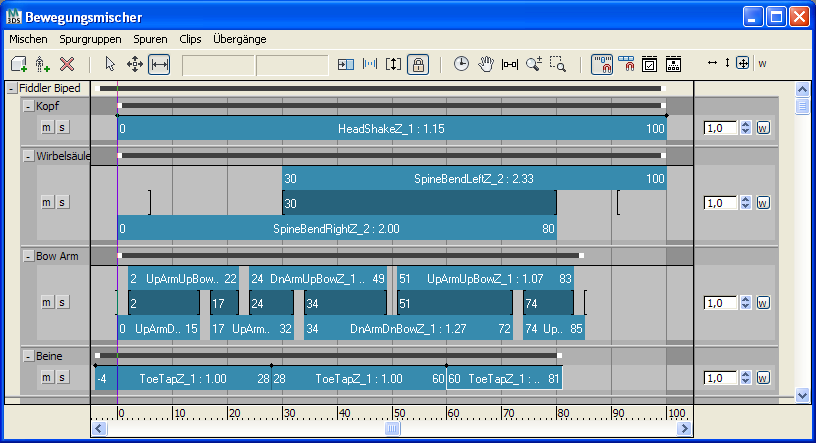
Task: Collapse the Fiddler Biped tree node
Action: point(11,89)
